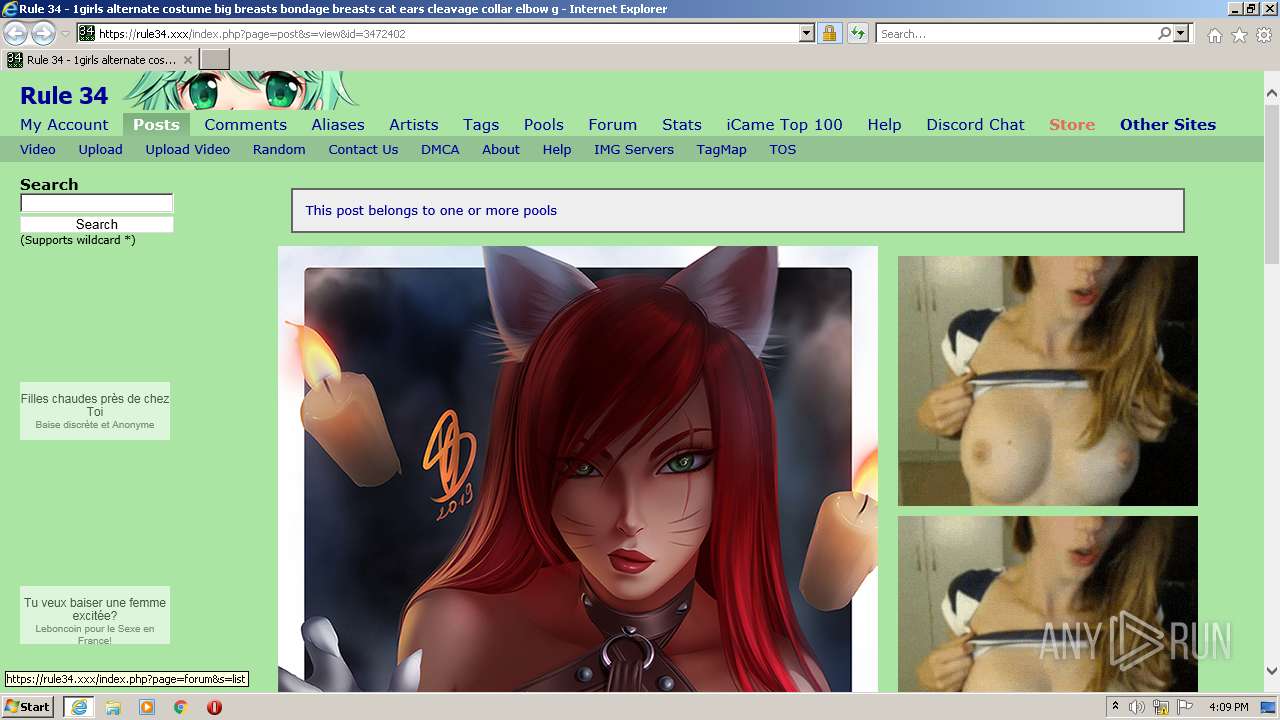Image resolution: width=1280 pixels, height=720 pixels.
Task: Open the Aliases page
Action: [x=338, y=124]
